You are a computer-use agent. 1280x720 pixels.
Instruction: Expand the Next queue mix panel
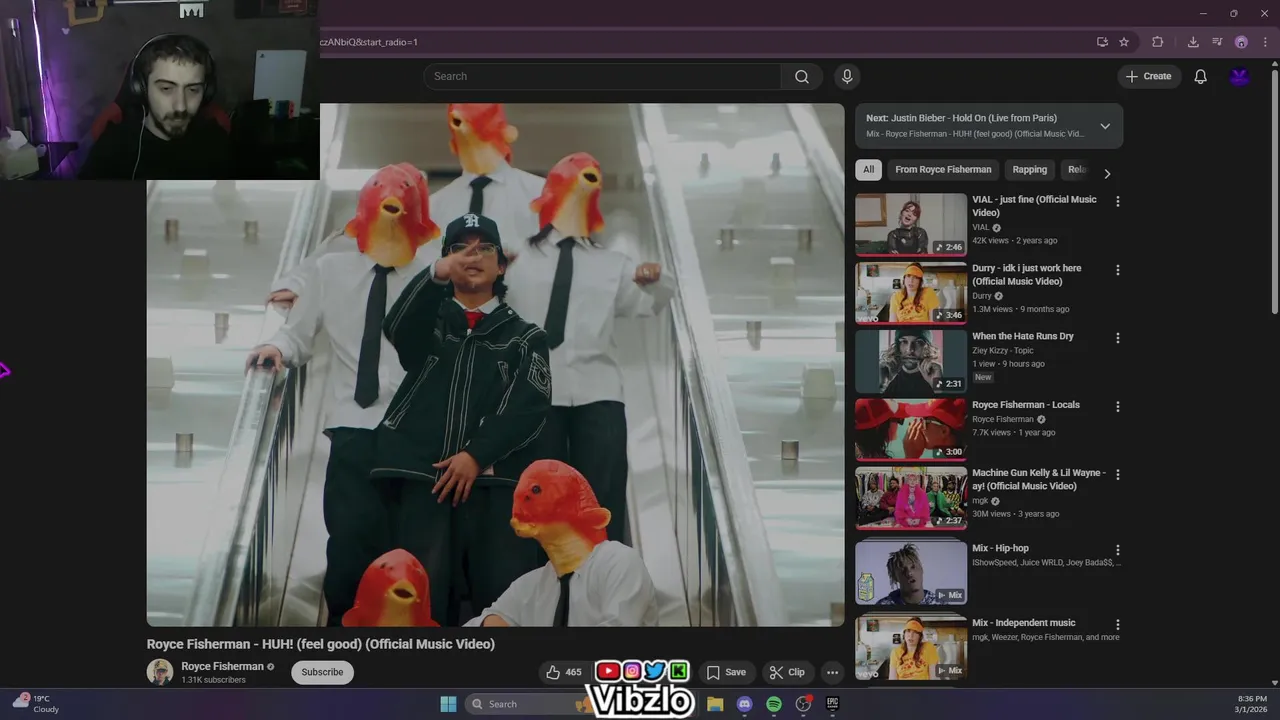[x=1105, y=126]
